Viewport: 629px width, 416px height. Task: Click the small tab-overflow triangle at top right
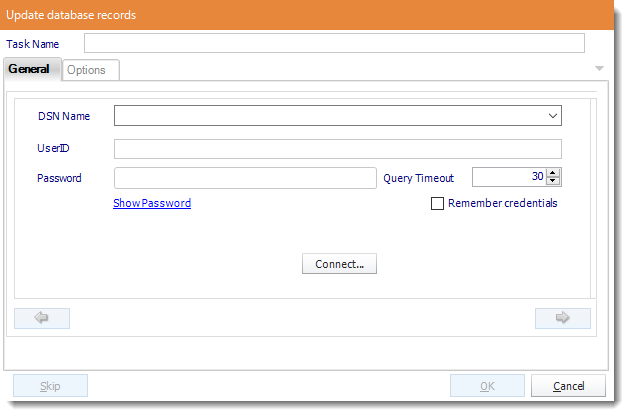click(x=599, y=69)
